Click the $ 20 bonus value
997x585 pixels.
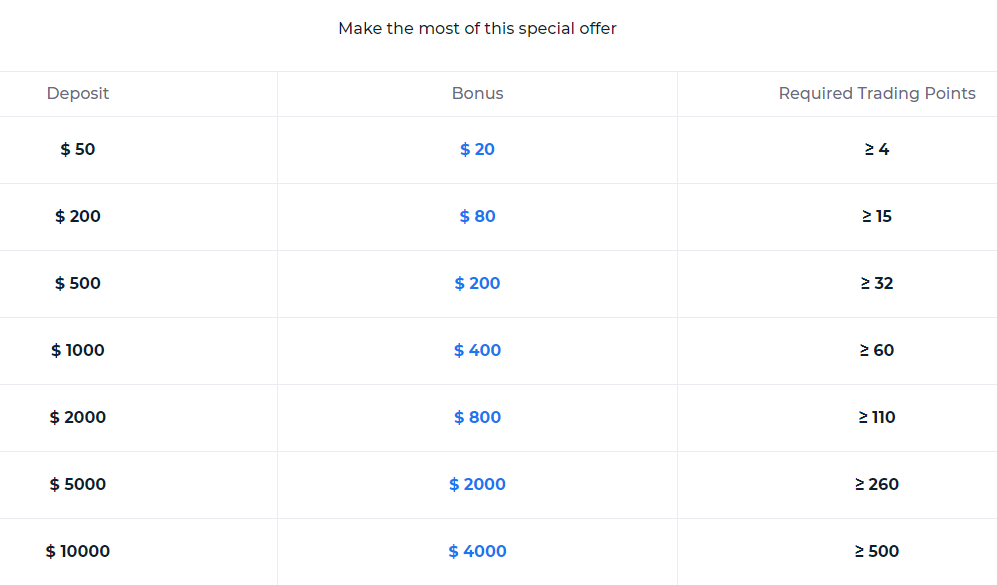(x=477, y=149)
